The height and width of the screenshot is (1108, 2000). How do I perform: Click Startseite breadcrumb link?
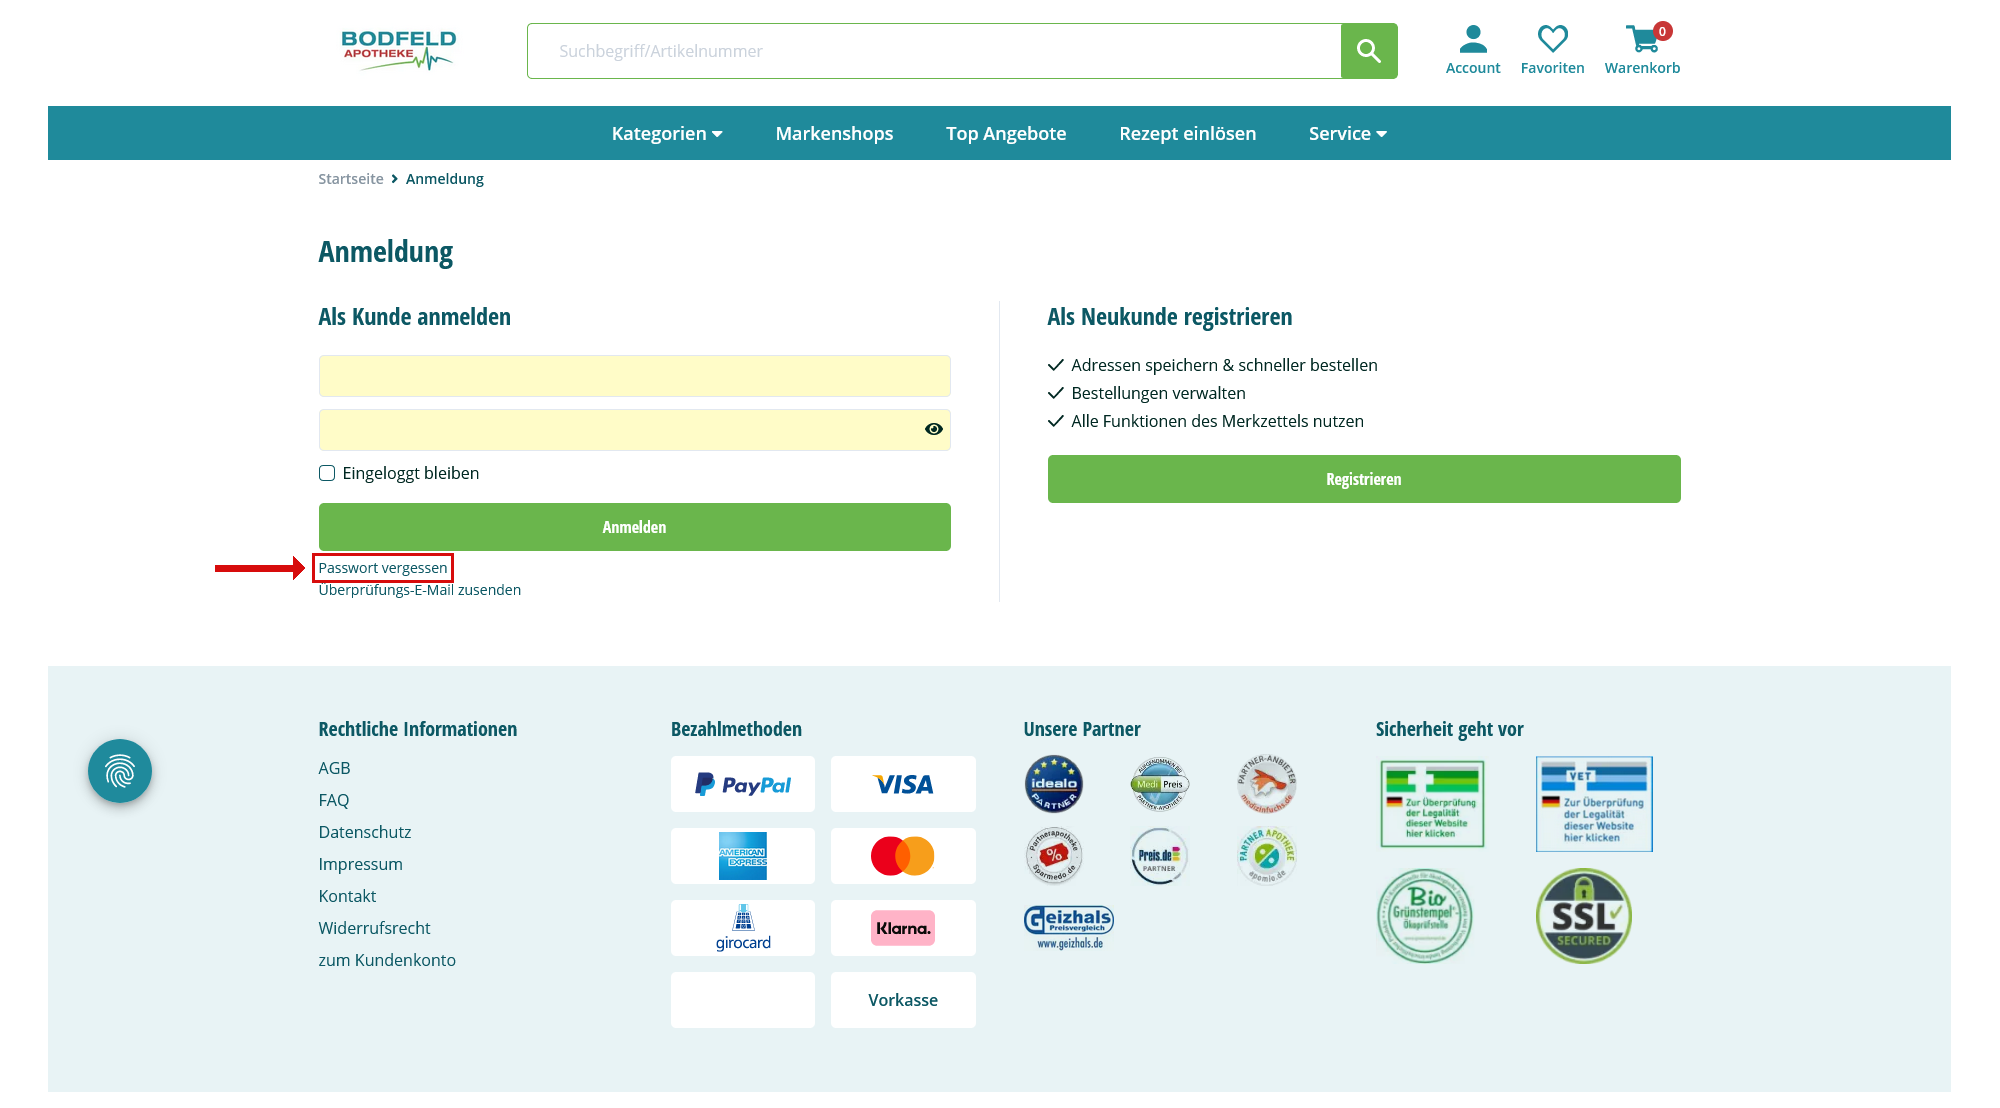point(350,179)
